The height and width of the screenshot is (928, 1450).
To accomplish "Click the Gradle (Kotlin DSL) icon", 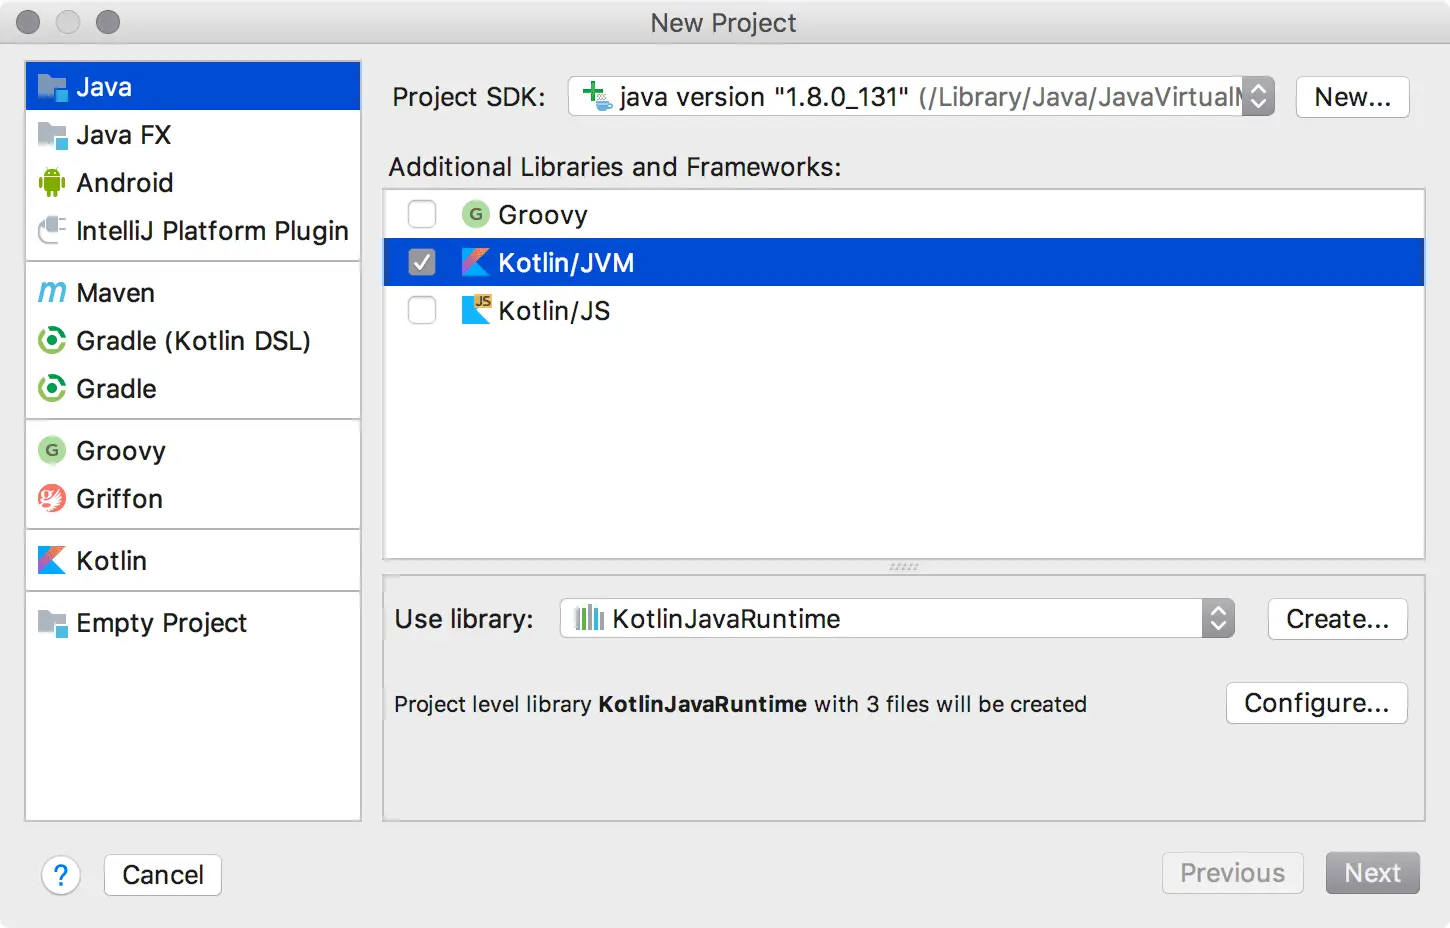I will pos(52,340).
